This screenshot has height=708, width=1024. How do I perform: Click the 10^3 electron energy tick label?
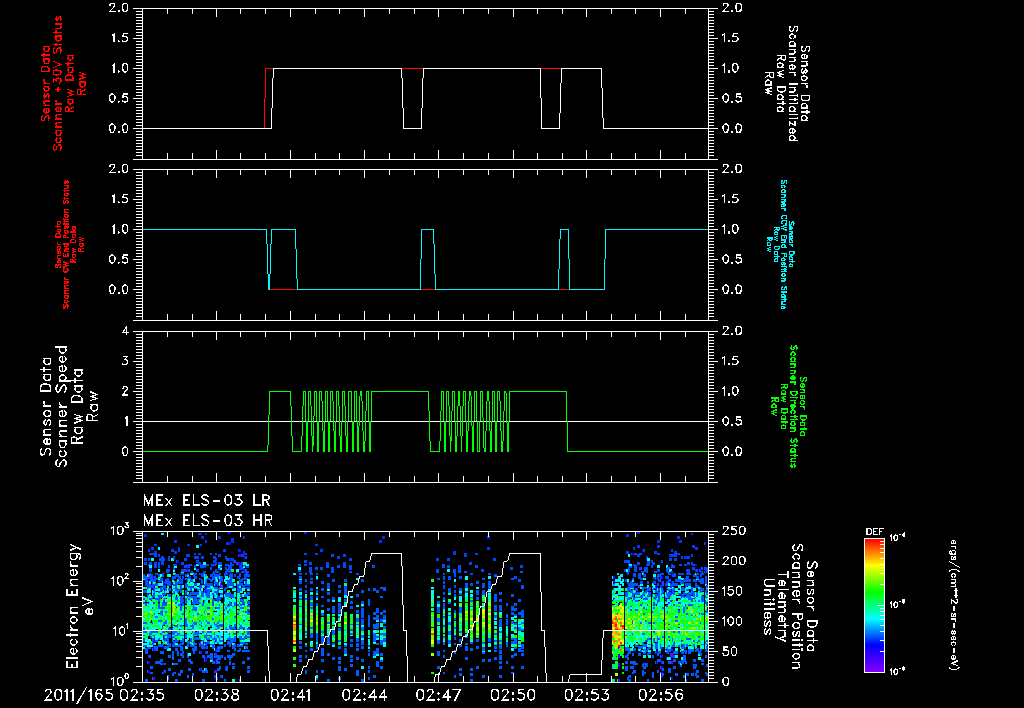point(120,530)
